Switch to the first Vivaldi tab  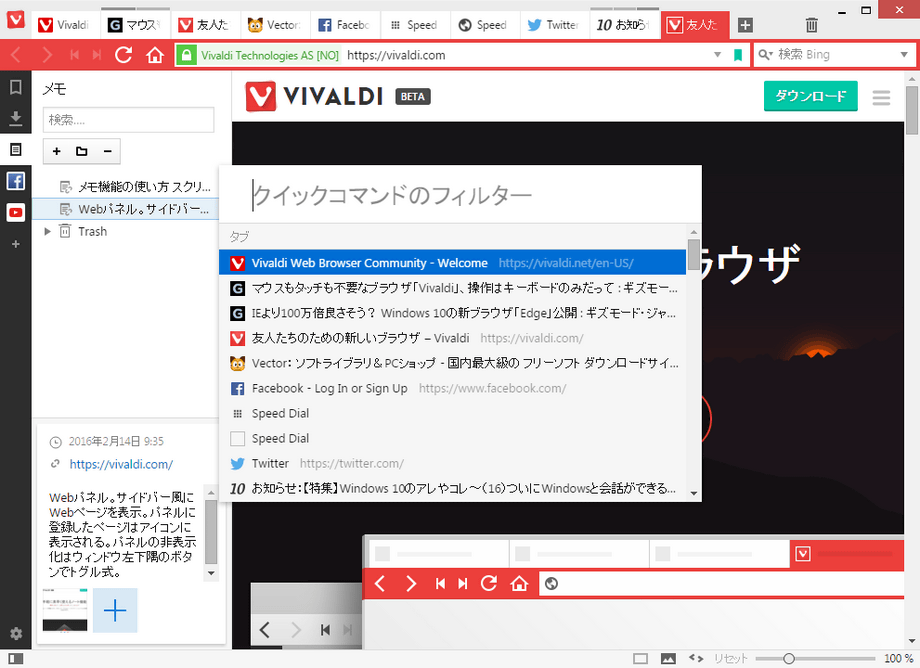point(65,25)
